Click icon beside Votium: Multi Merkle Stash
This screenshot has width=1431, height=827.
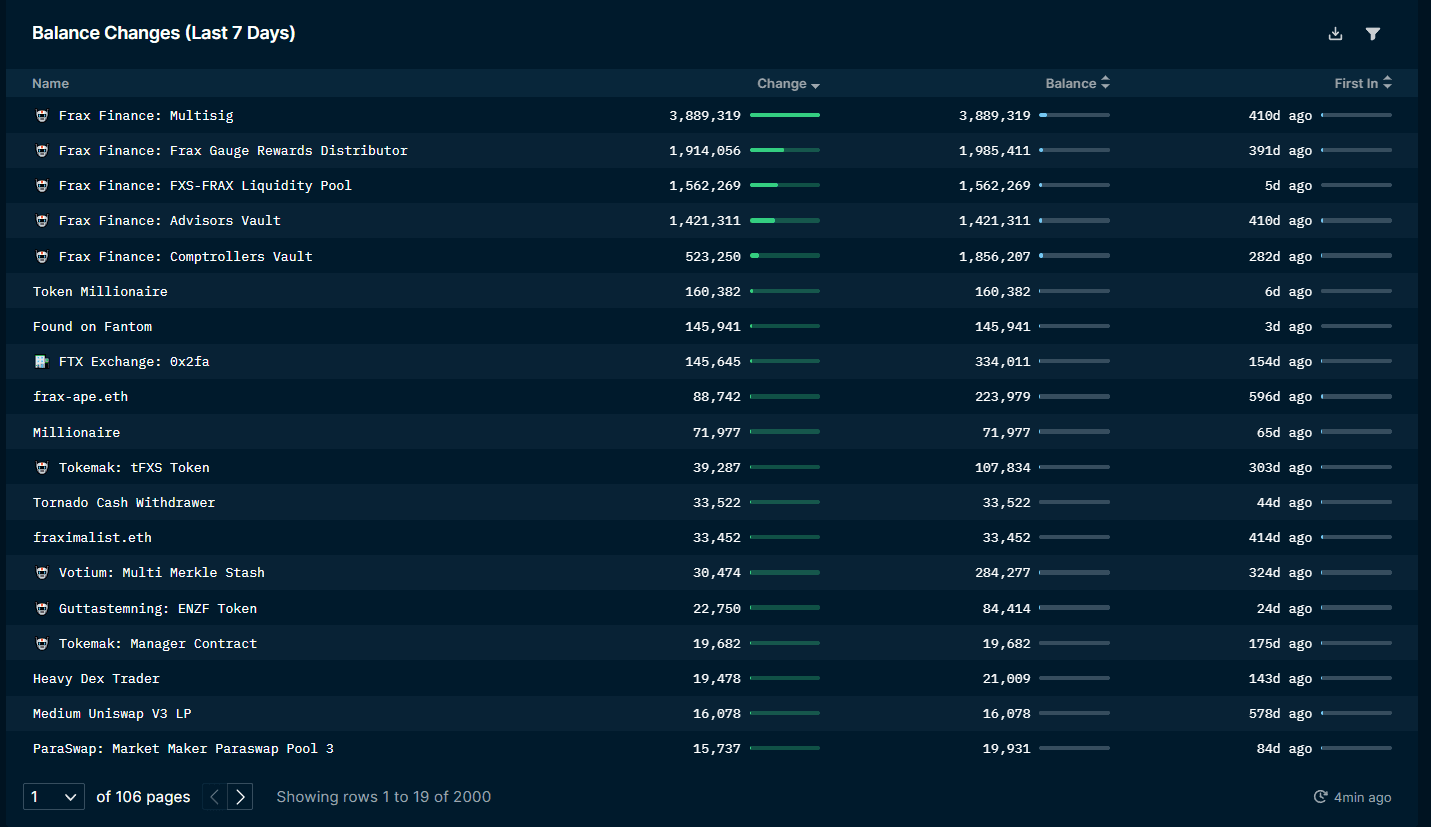pyautogui.click(x=42, y=573)
